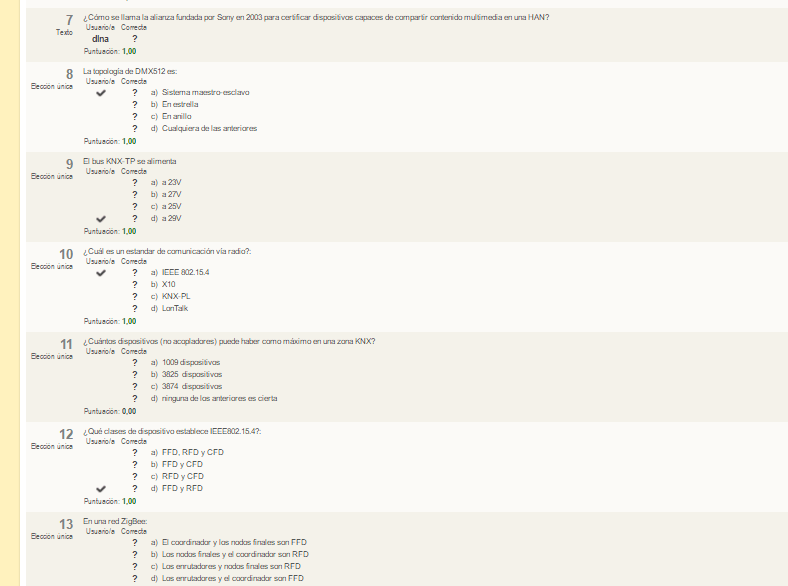
Task: Click the answer text '3874 dispositivos'
Action: coord(192,386)
